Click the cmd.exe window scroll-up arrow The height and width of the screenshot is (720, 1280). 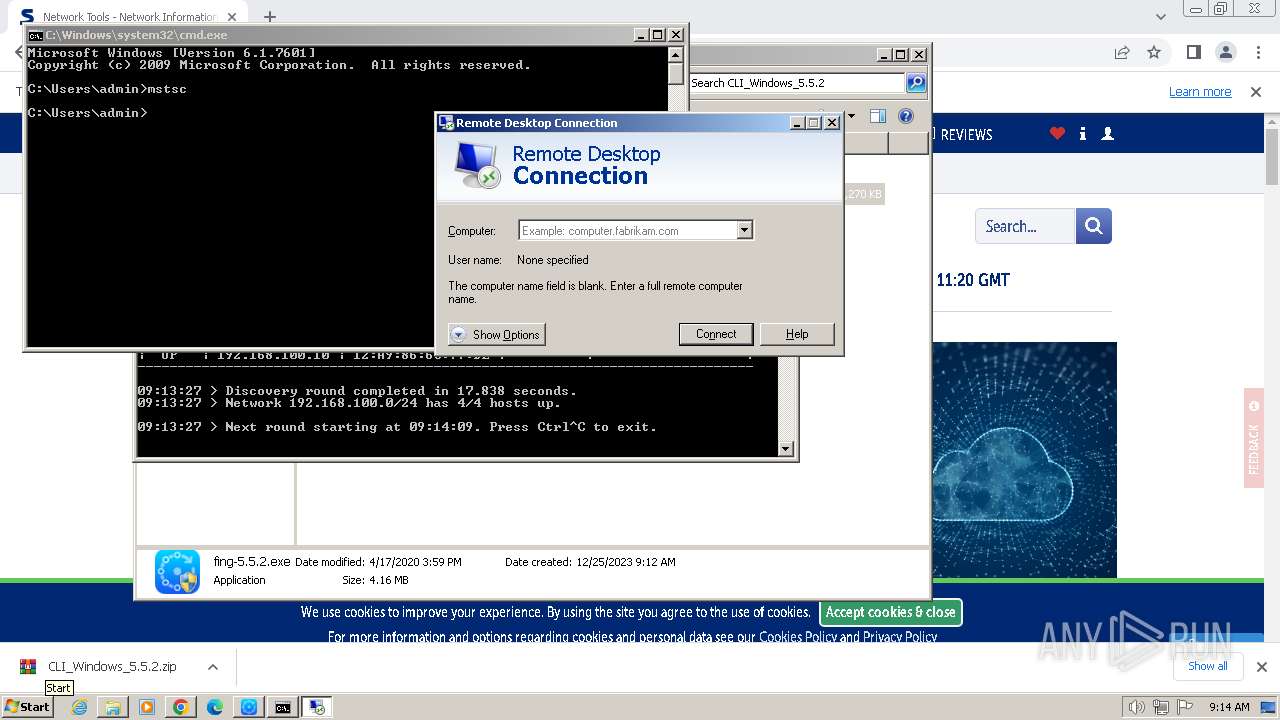(675, 55)
